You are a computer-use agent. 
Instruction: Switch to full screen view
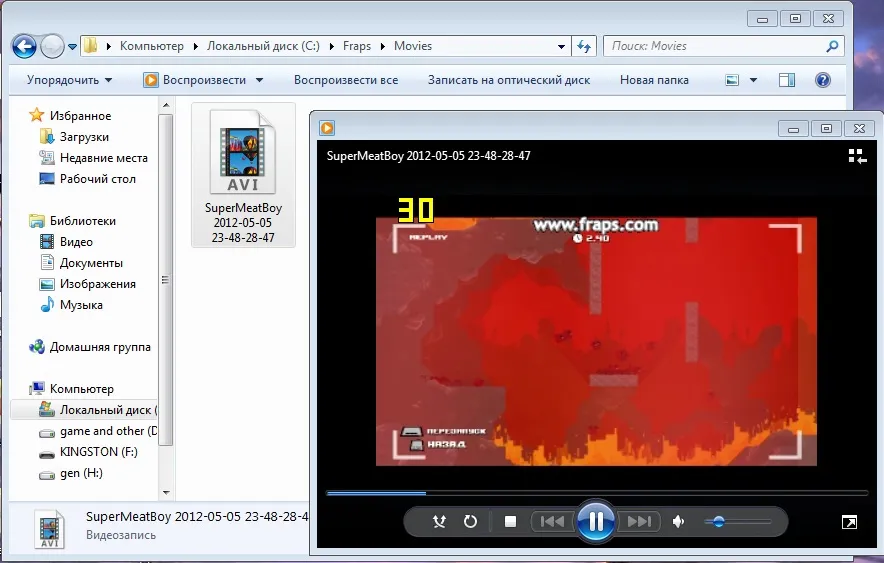(x=849, y=522)
